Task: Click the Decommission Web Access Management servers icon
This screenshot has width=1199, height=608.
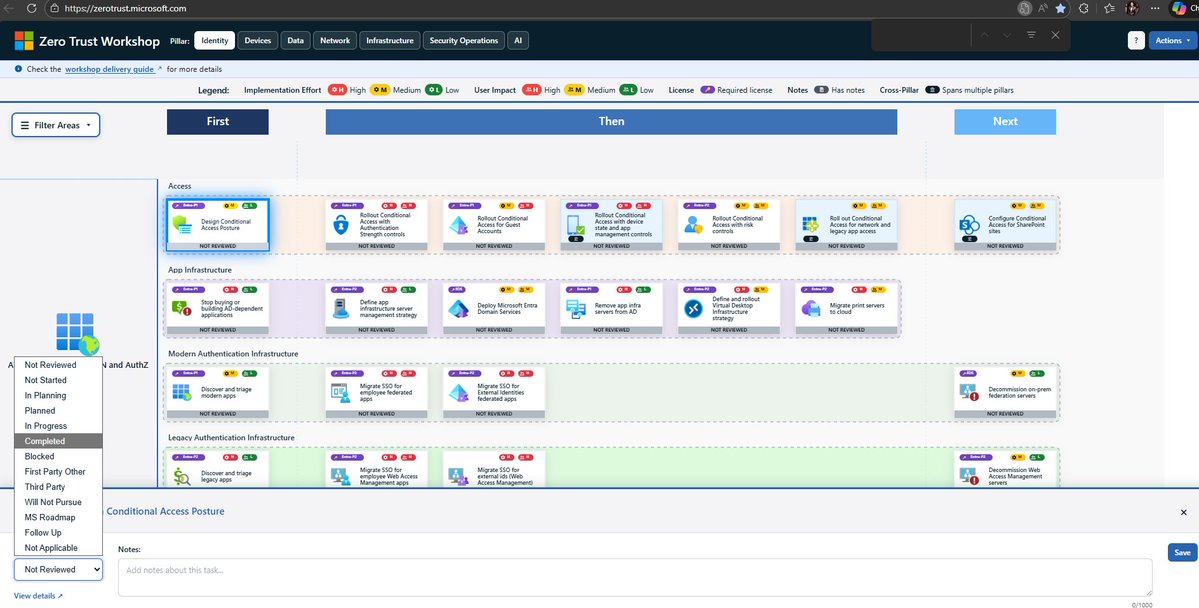Action: pyautogui.click(x=970, y=476)
